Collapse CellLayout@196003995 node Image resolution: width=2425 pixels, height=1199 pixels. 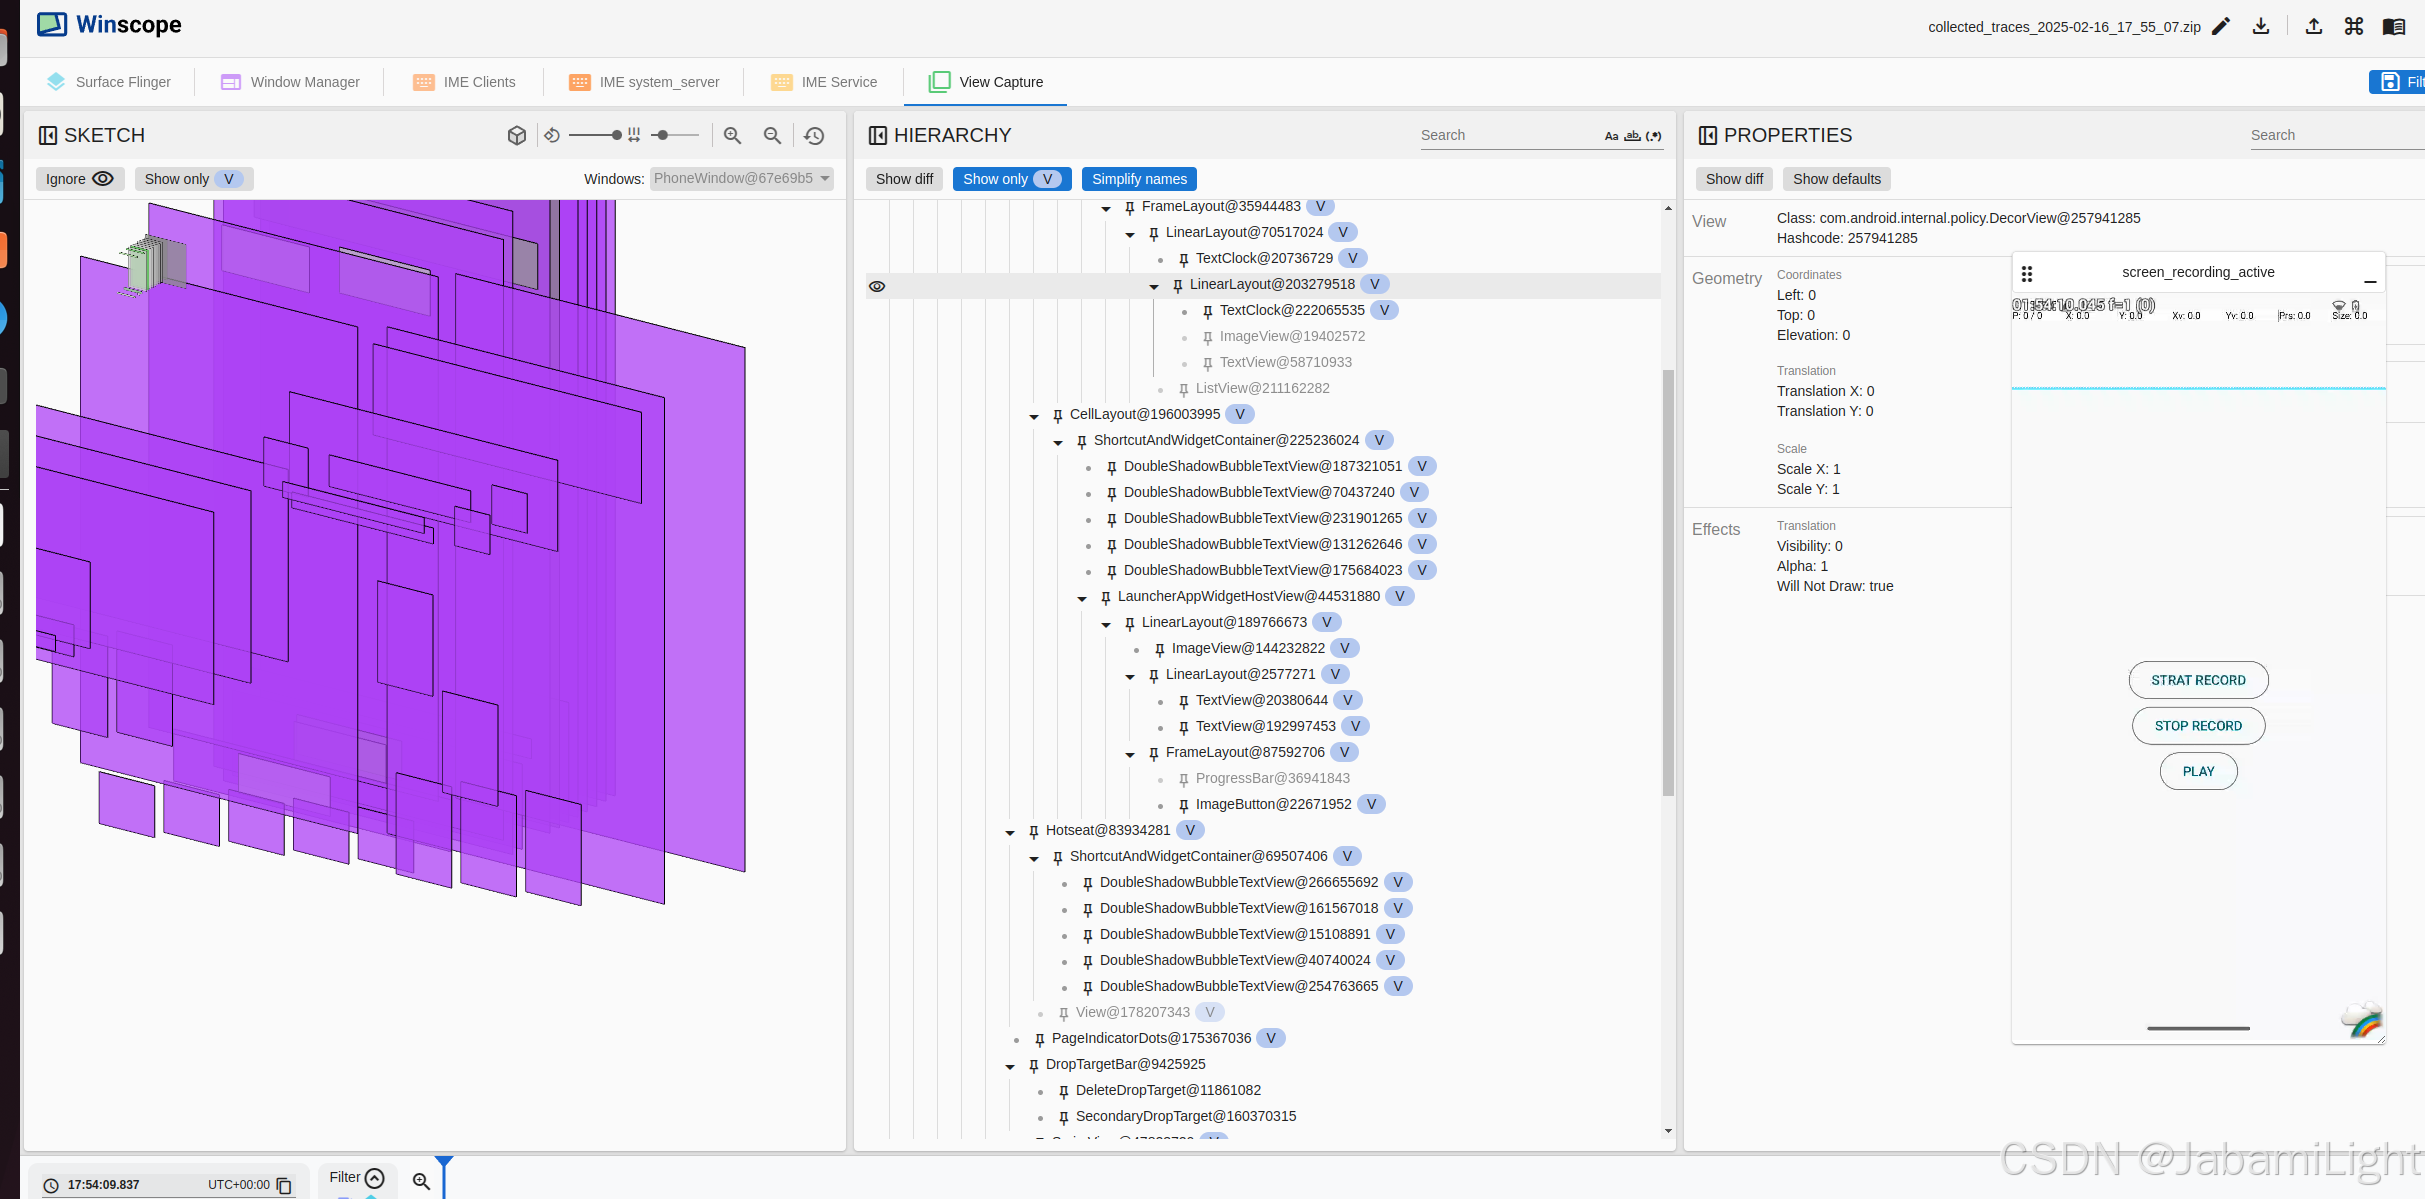[x=1034, y=416]
